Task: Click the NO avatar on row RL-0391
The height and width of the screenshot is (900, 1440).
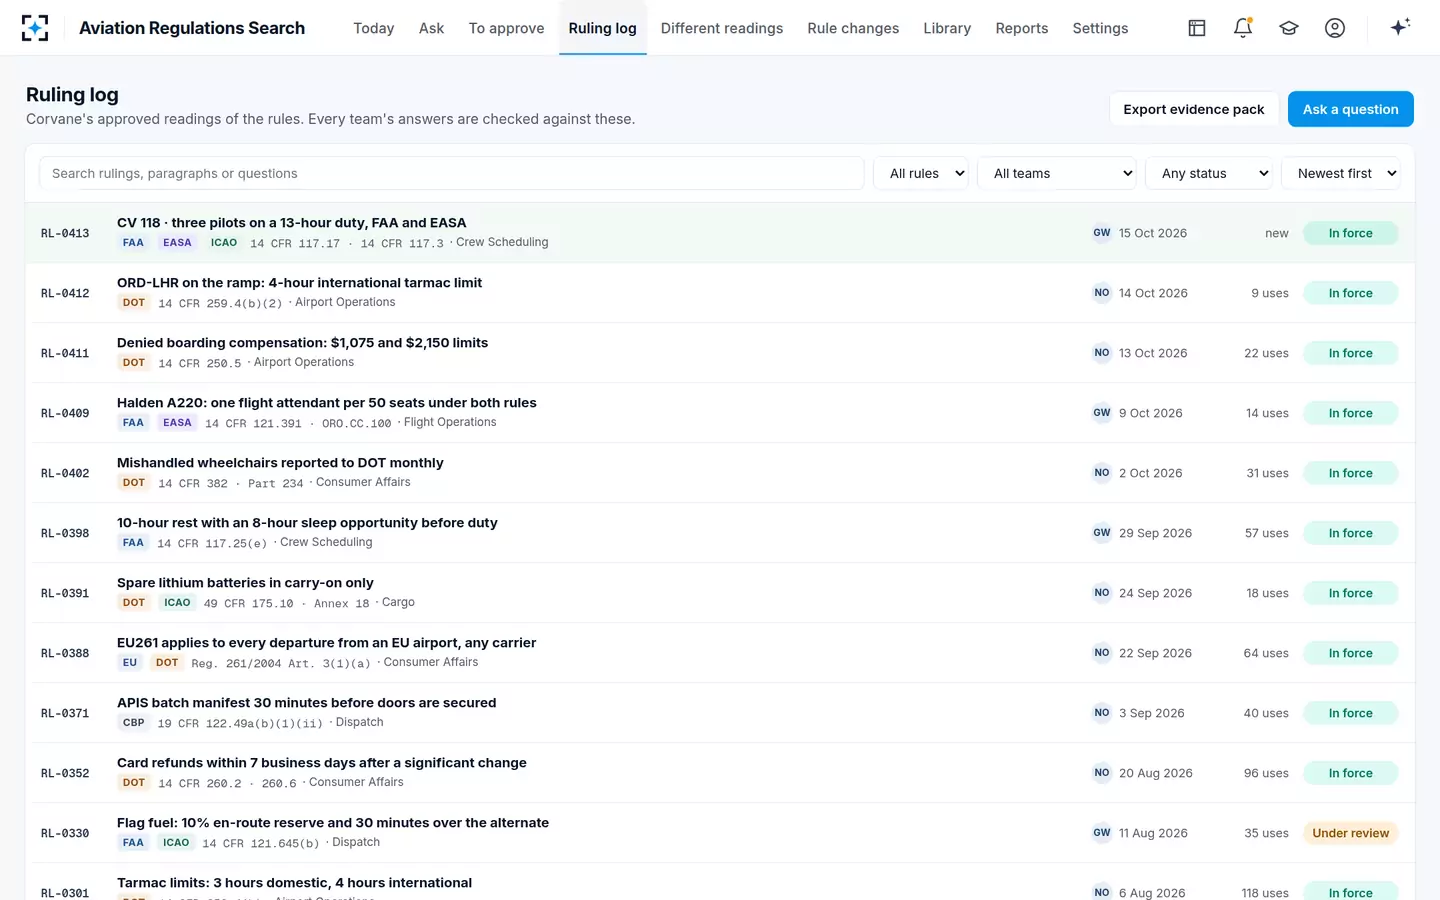Action: click(x=1102, y=593)
